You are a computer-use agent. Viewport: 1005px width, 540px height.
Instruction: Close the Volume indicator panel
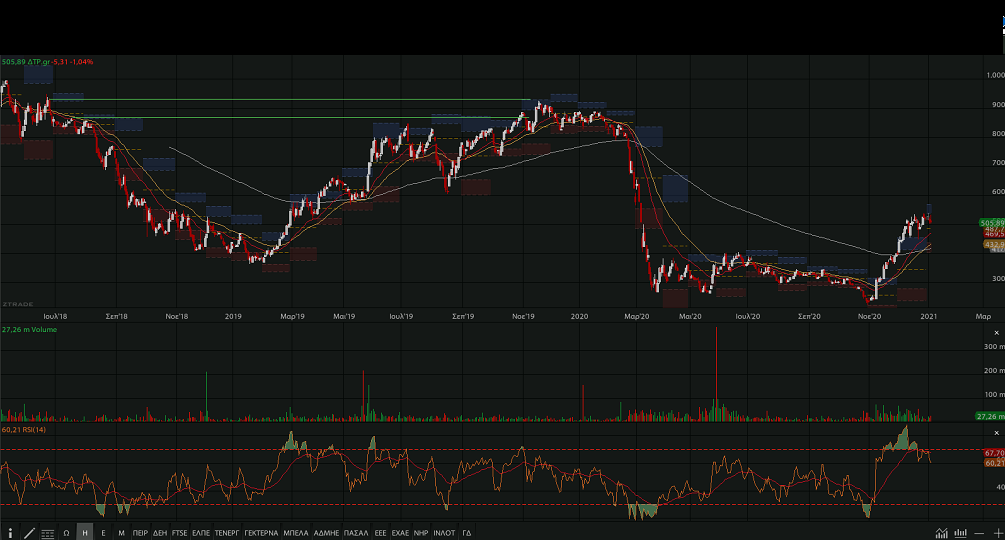(x=996, y=332)
